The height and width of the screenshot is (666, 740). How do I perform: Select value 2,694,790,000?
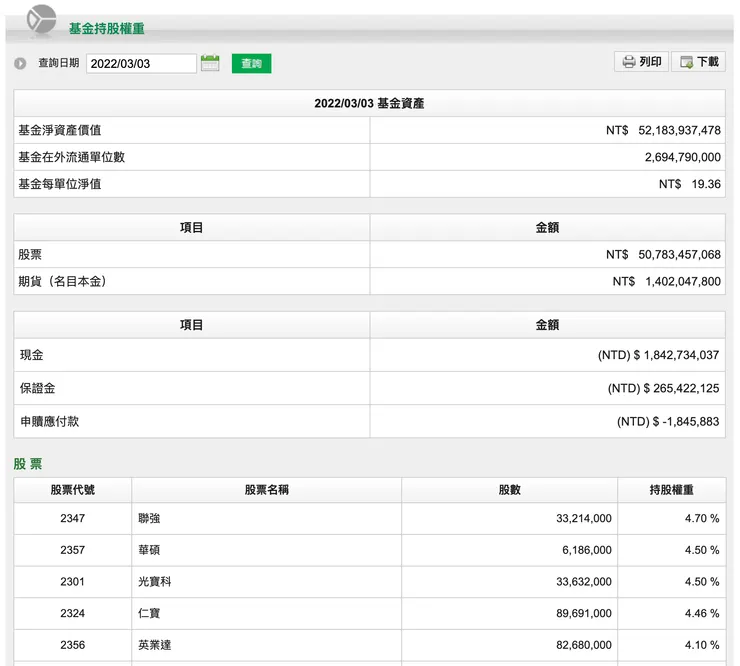tap(683, 157)
